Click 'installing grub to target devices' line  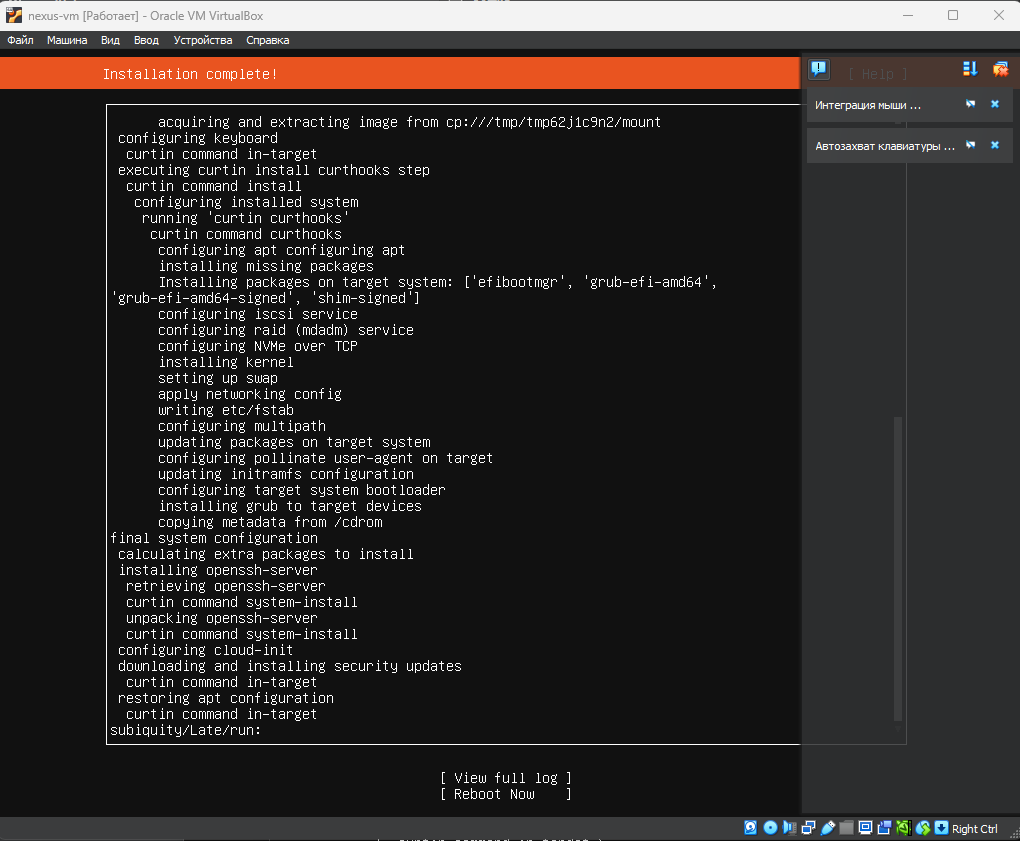pos(289,506)
